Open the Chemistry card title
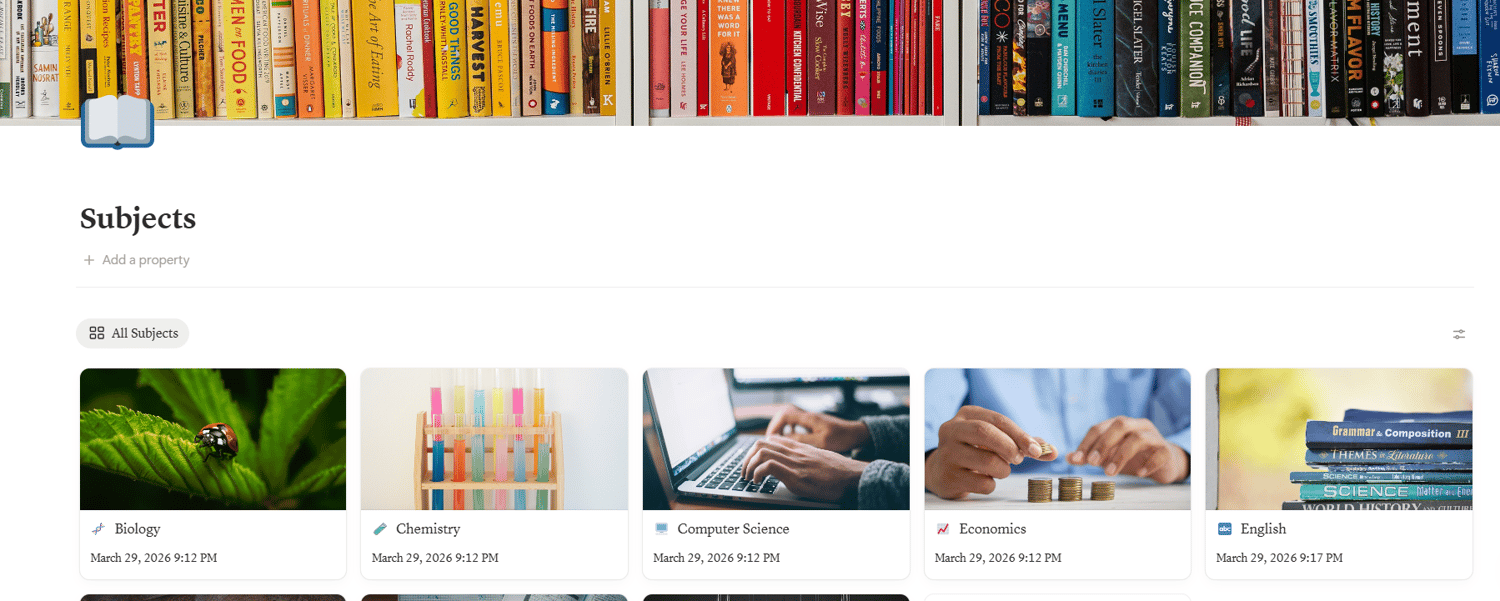 428,529
